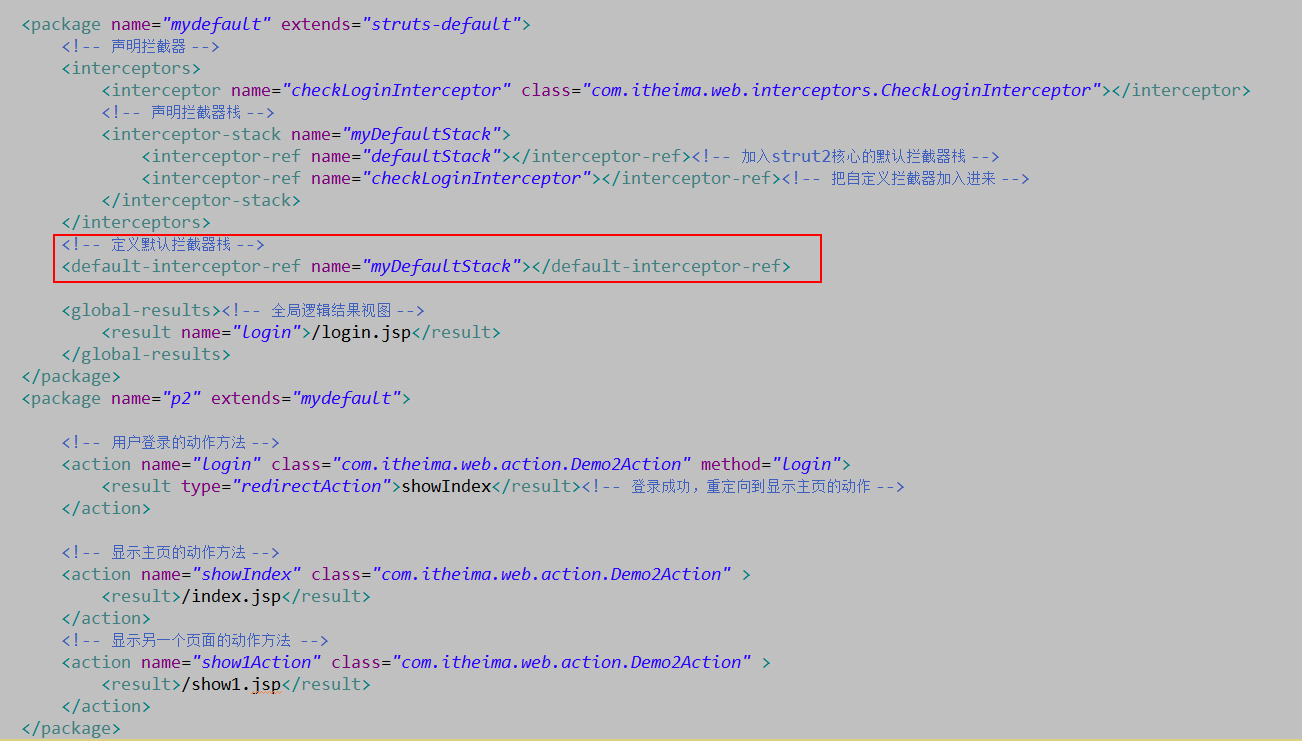
Task: Click the extends="mydefault" value
Action: pyautogui.click(x=346, y=398)
